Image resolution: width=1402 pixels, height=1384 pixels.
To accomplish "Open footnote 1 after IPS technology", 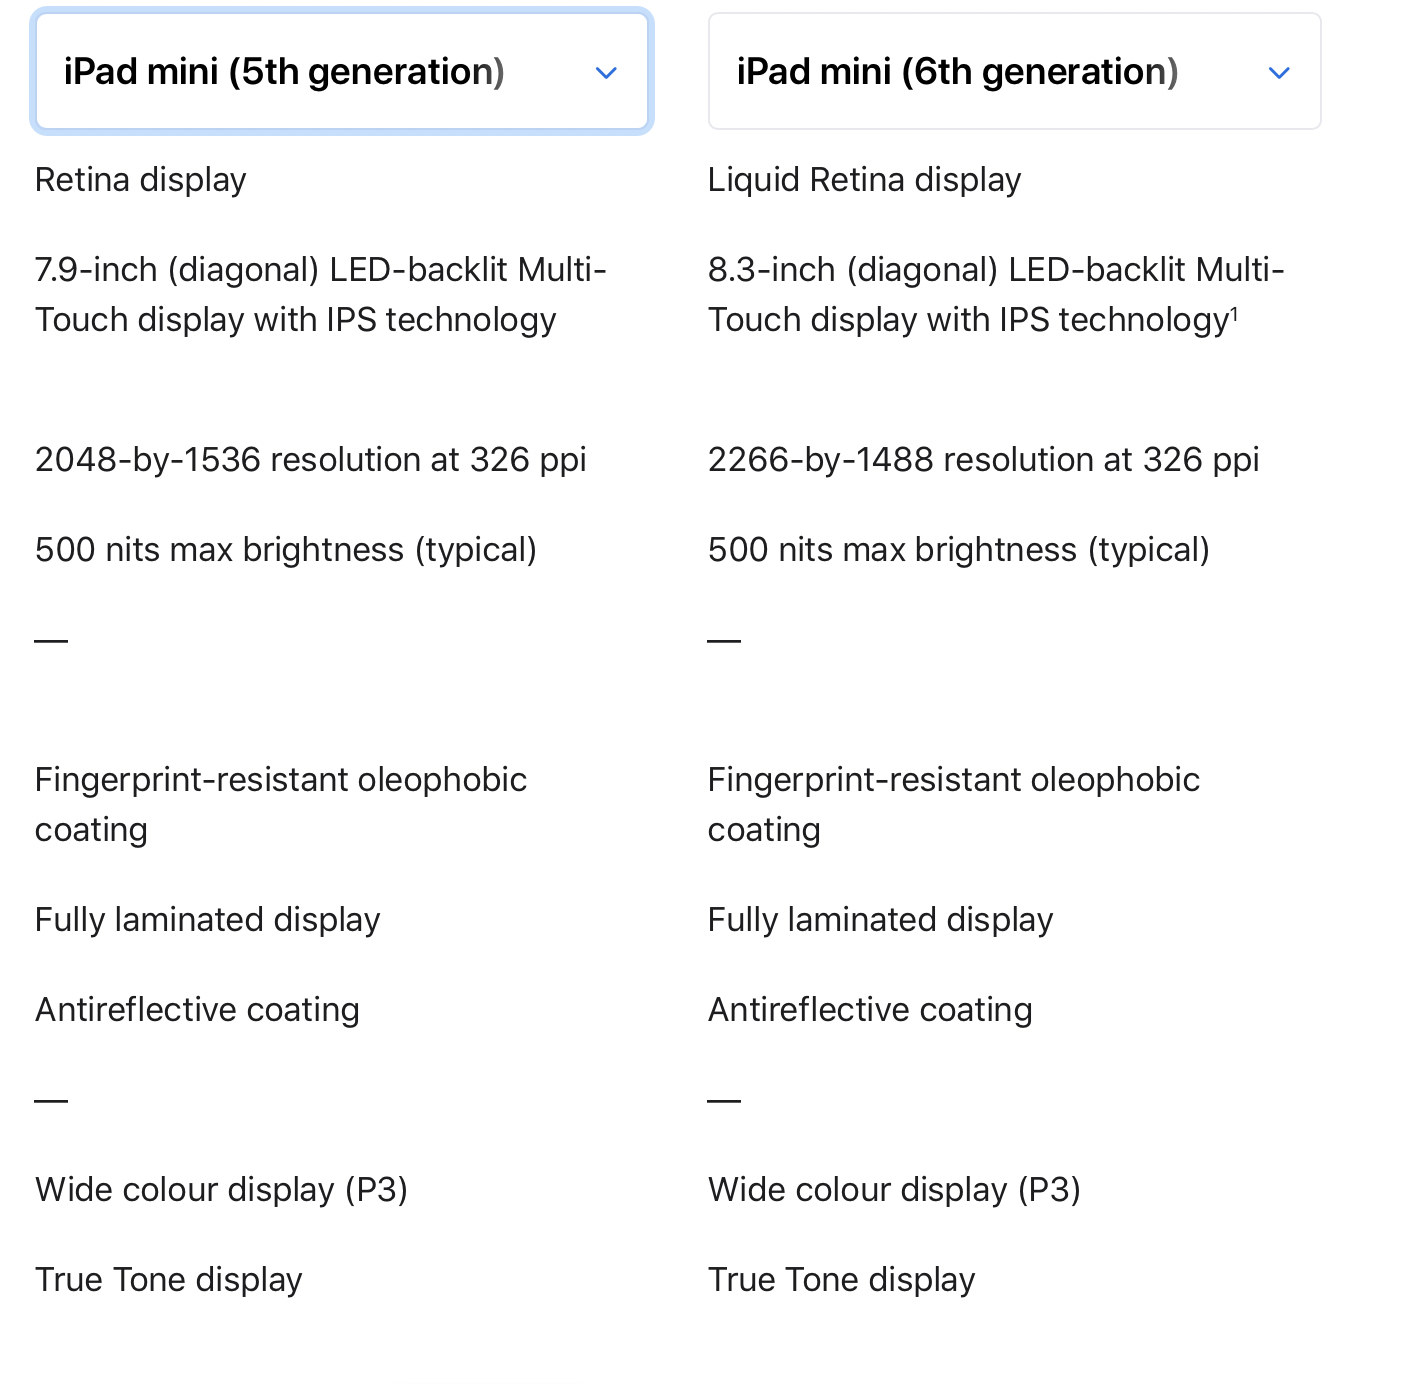I will pyautogui.click(x=1234, y=313).
